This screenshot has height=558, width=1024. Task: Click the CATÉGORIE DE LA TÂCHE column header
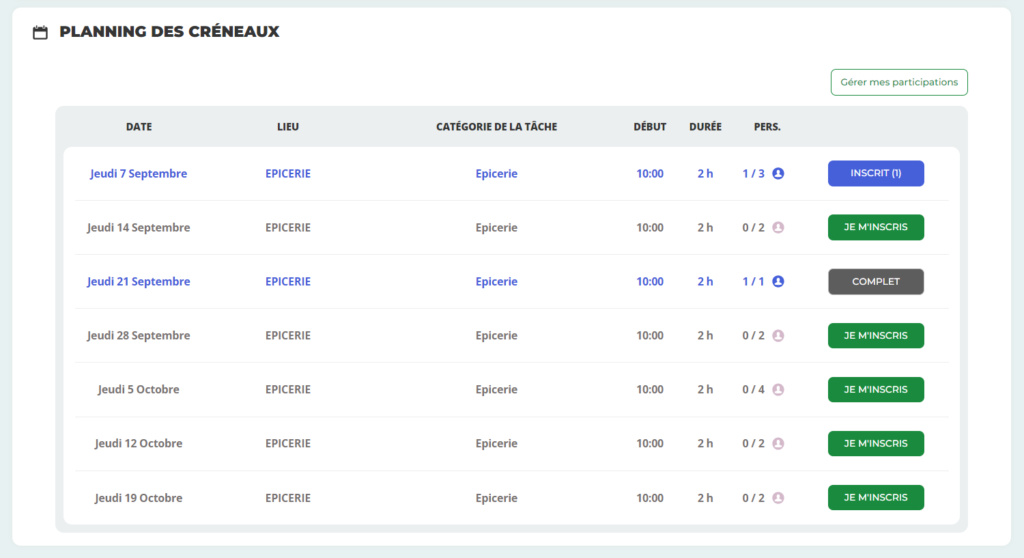(x=496, y=127)
